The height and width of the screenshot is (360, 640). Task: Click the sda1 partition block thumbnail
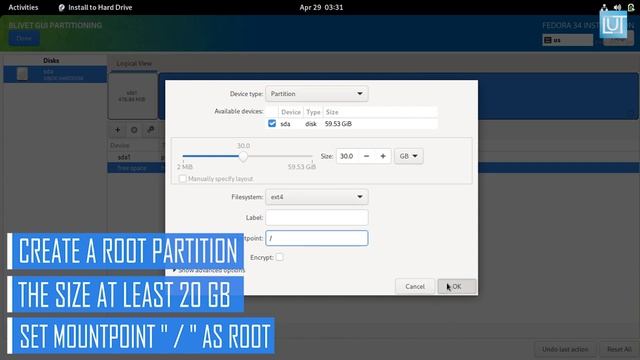[x=132, y=96]
